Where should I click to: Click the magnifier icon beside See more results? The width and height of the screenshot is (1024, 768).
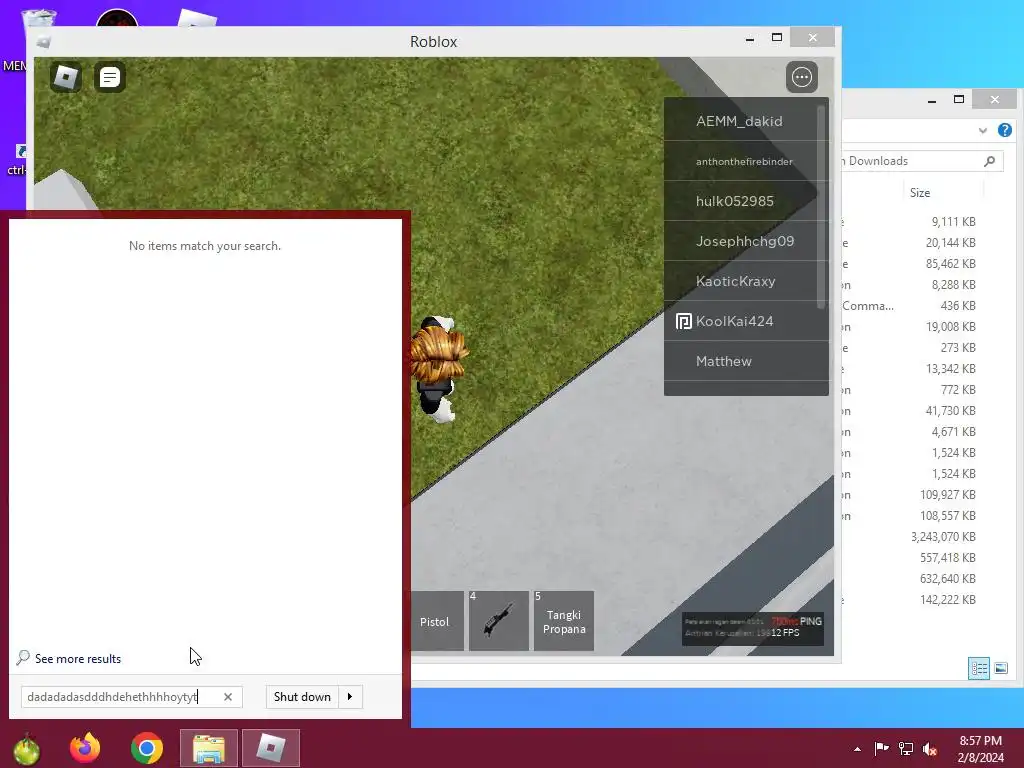click(23, 657)
